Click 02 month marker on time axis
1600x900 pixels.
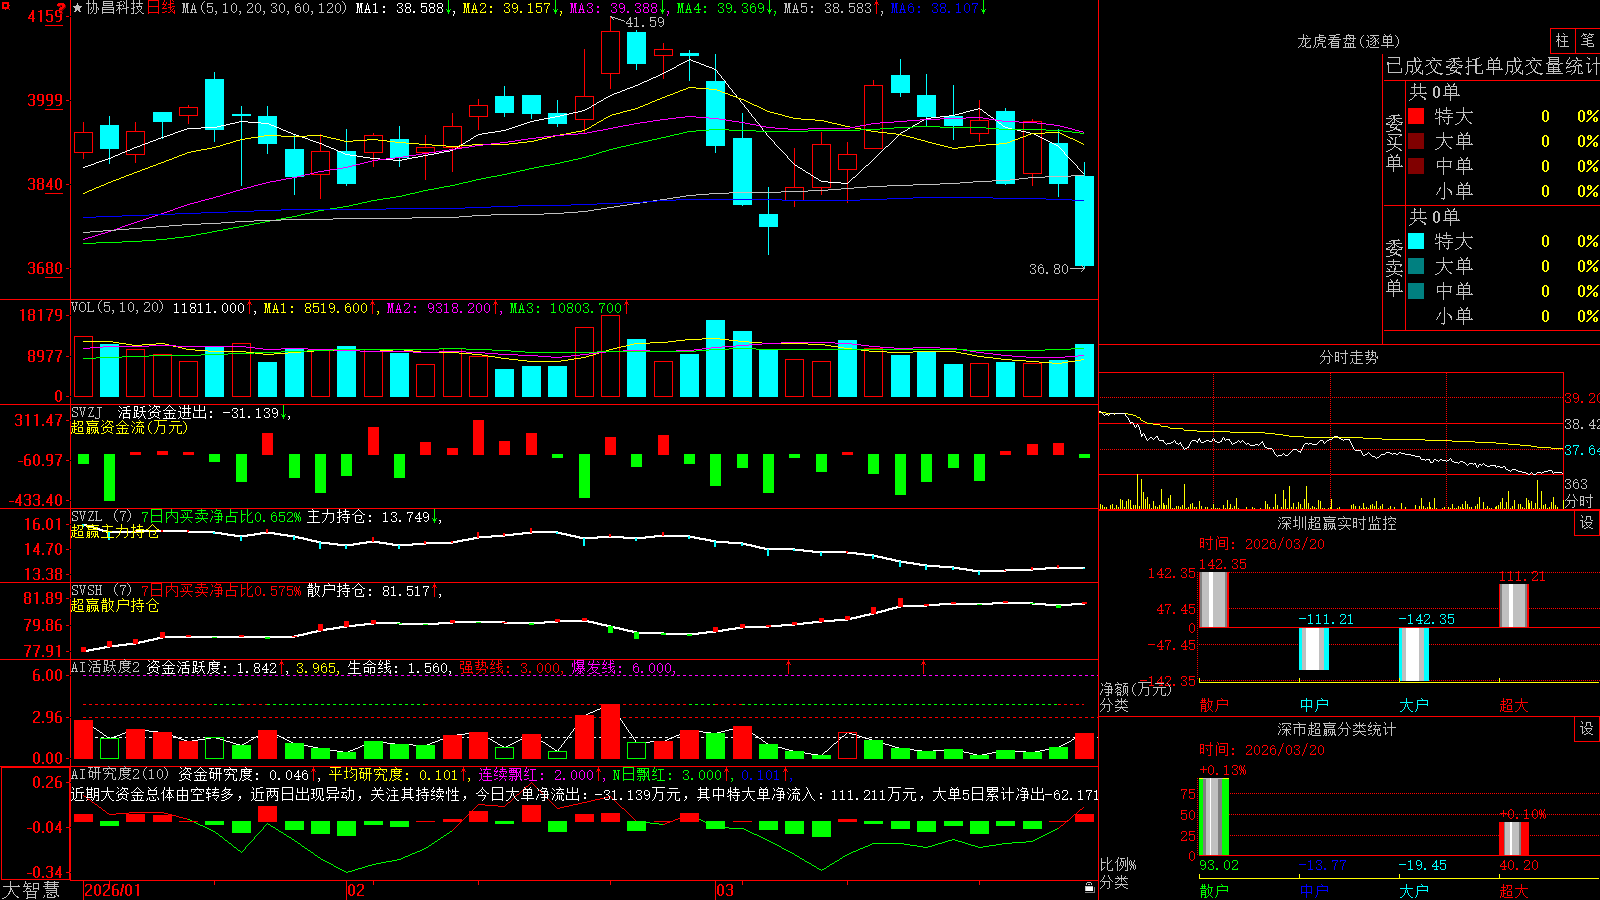coord(356,890)
